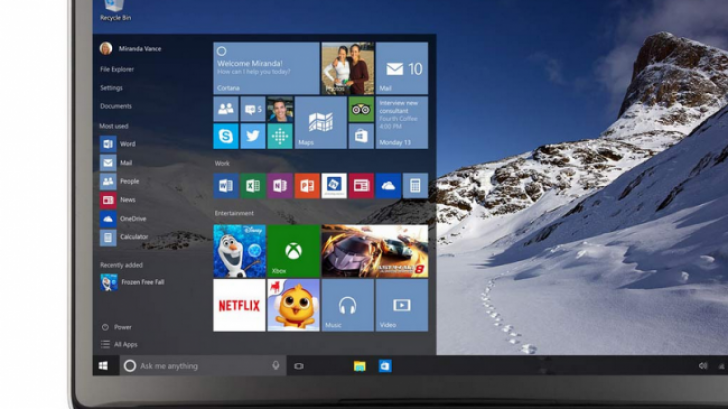Screen dimensions: 728x409
Task: Open the white tile in Work group
Action: click(334, 186)
